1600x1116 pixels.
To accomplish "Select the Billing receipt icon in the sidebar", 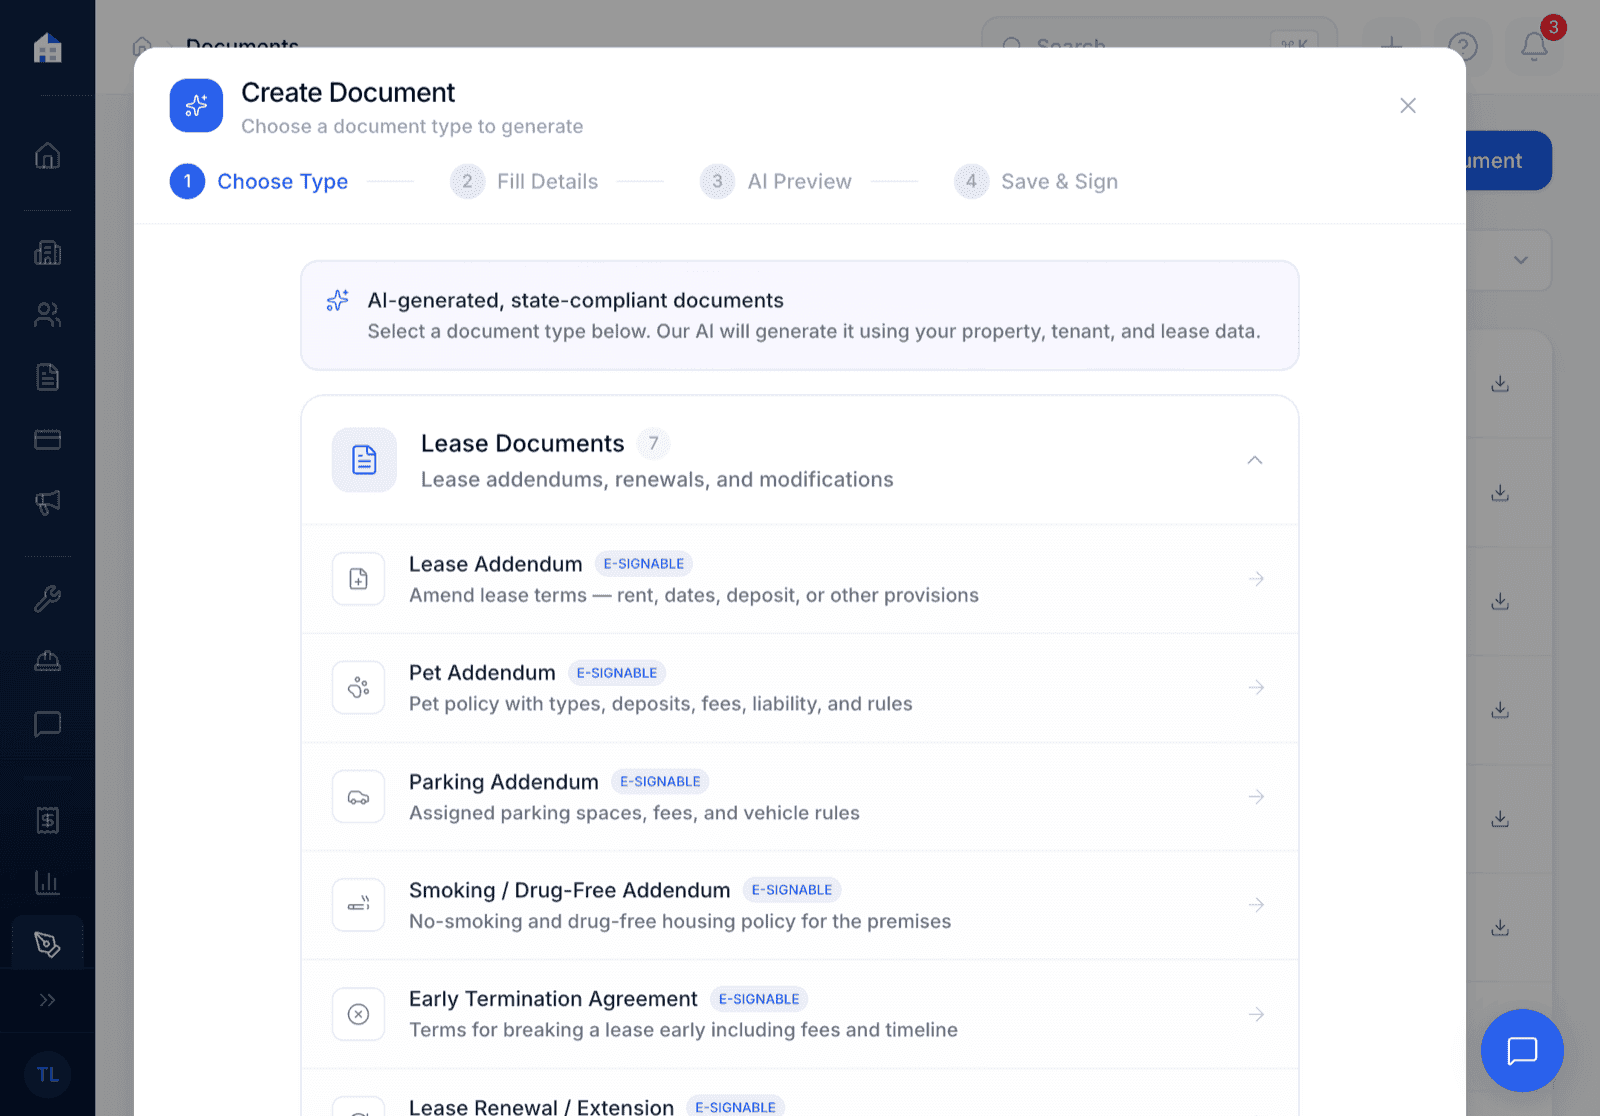I will click(47, 820).
